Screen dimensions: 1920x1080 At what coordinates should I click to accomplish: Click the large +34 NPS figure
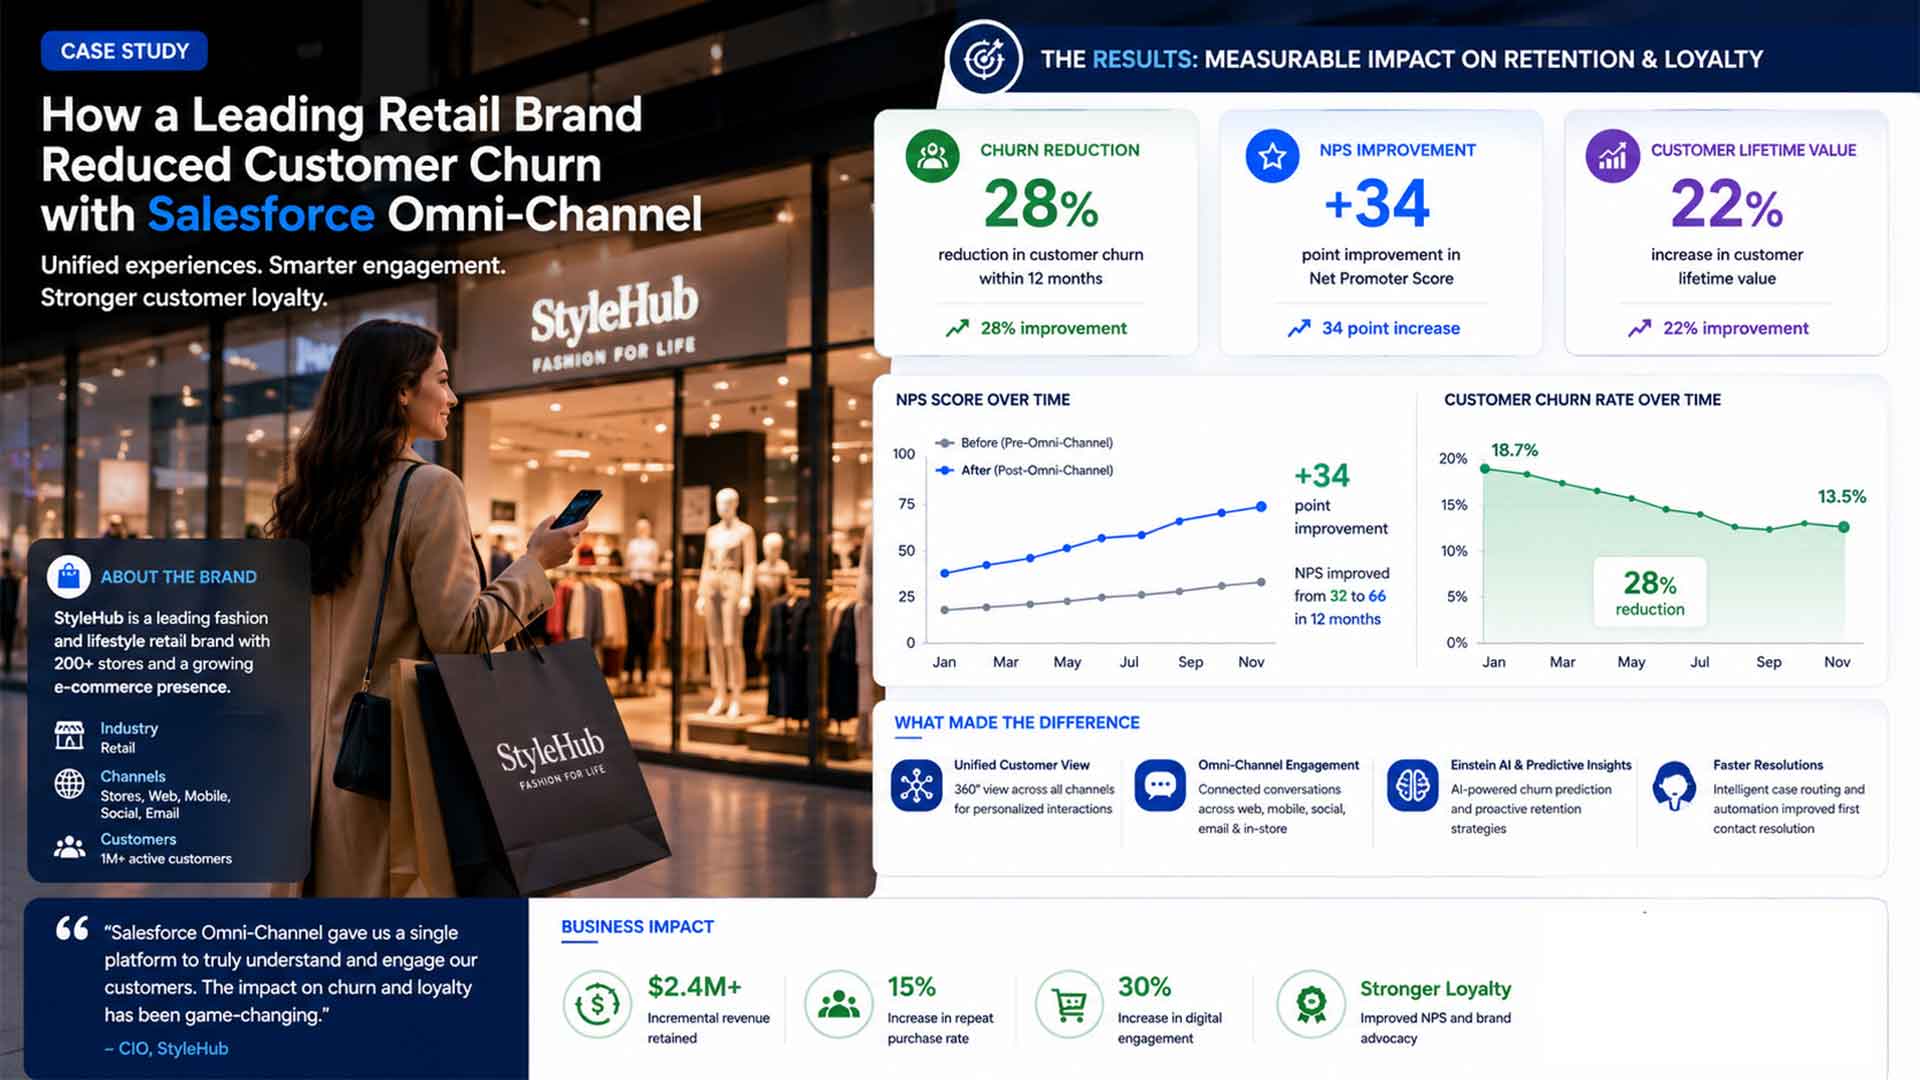1377,203
